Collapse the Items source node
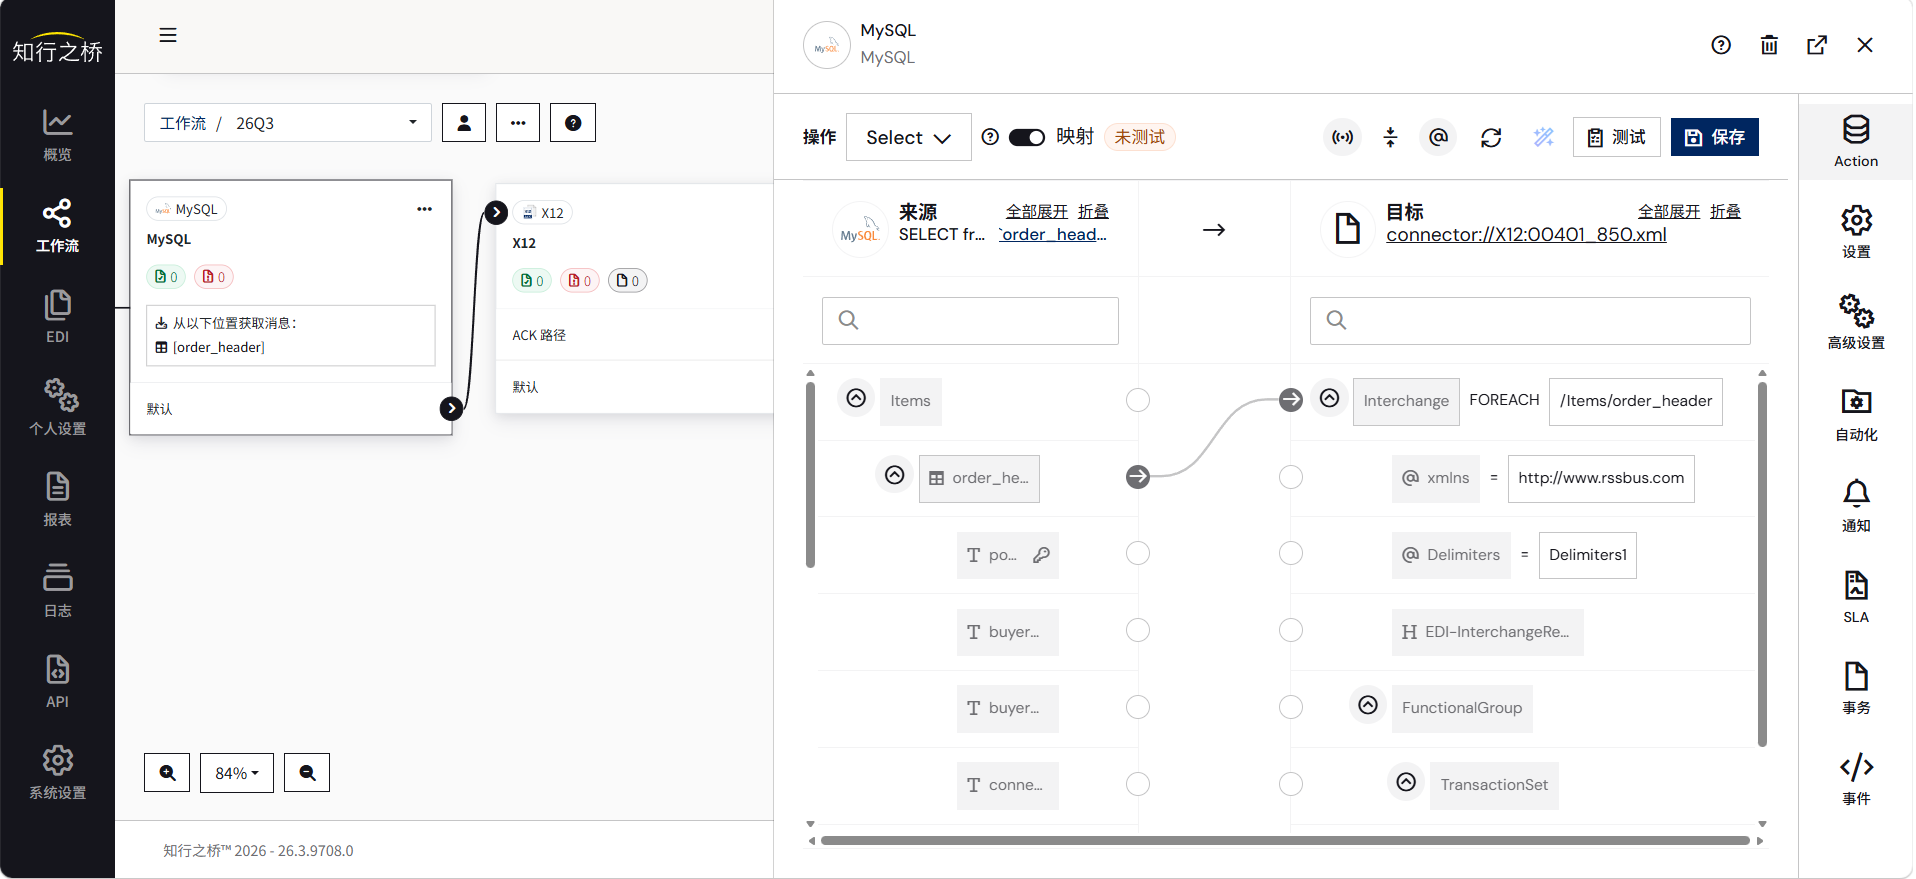The height and width of the screenshot is (879, 1916). click(x=856, y=398)
